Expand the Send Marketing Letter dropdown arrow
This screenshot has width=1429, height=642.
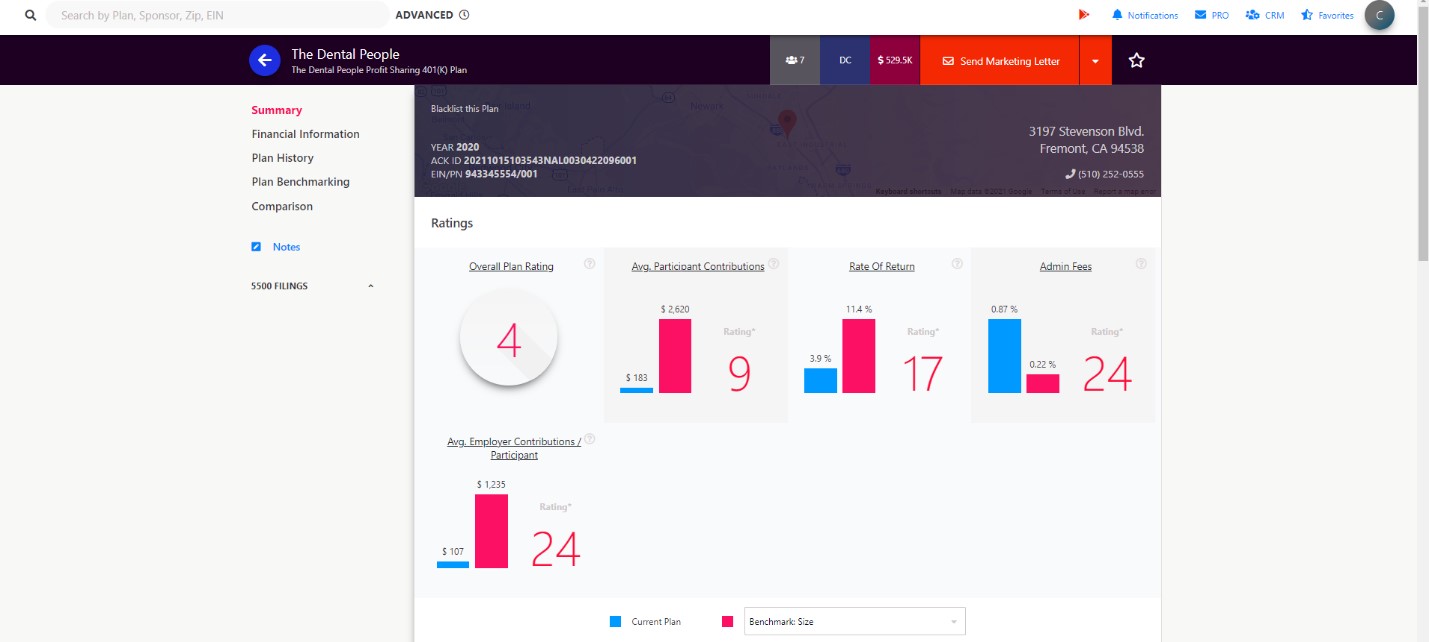point(1095,61)
